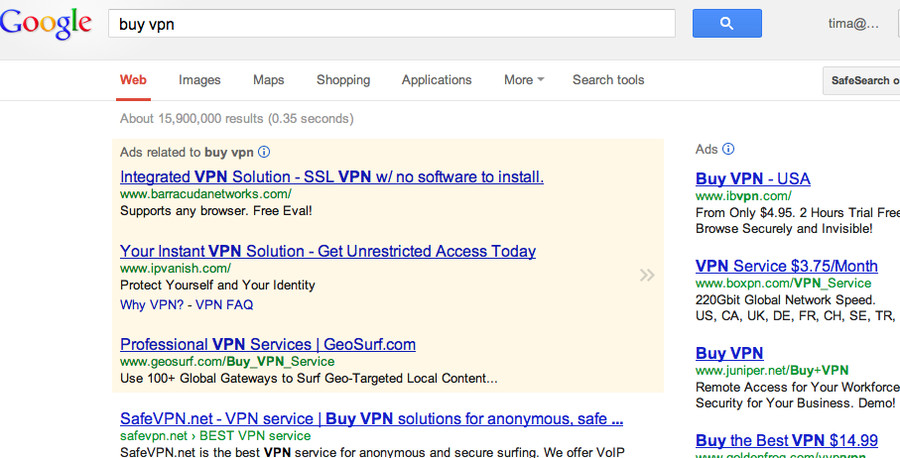Click the Google logo
900x458 pixels.
click(x=46, y=24)
